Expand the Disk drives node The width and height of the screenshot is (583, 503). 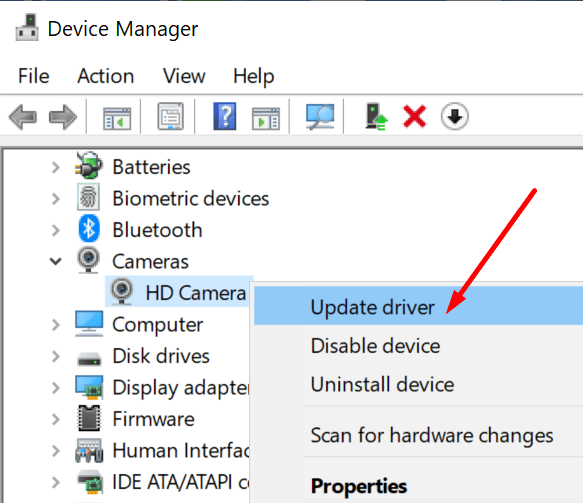(x=56, y=356)
